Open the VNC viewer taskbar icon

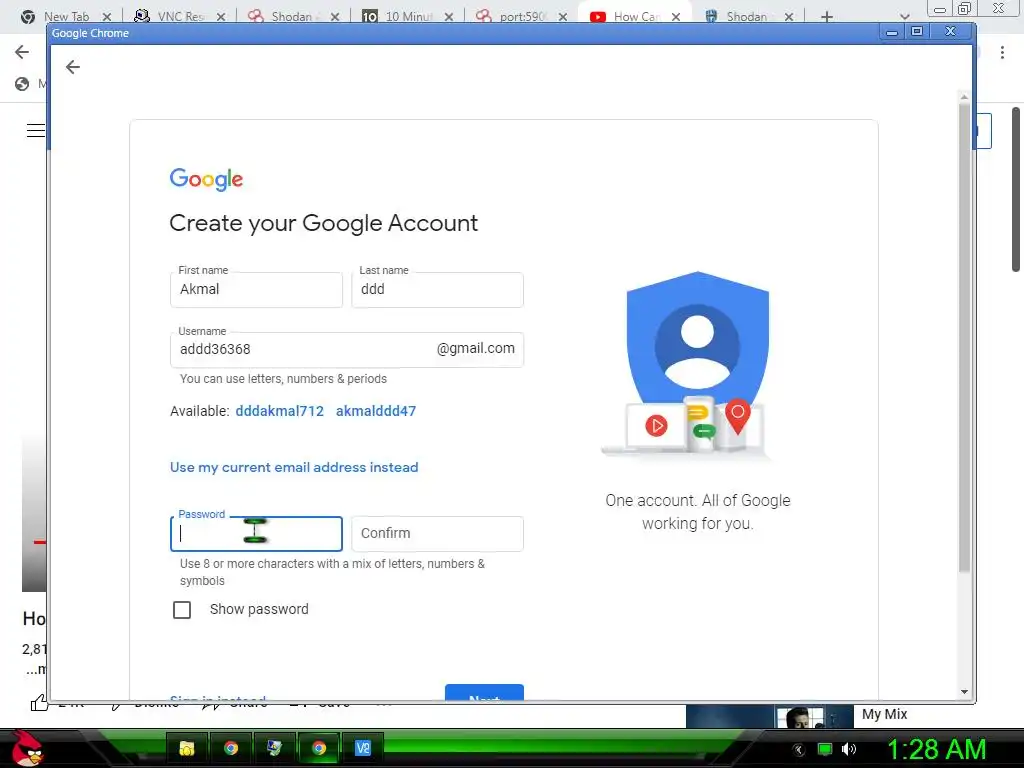[362, 748]
